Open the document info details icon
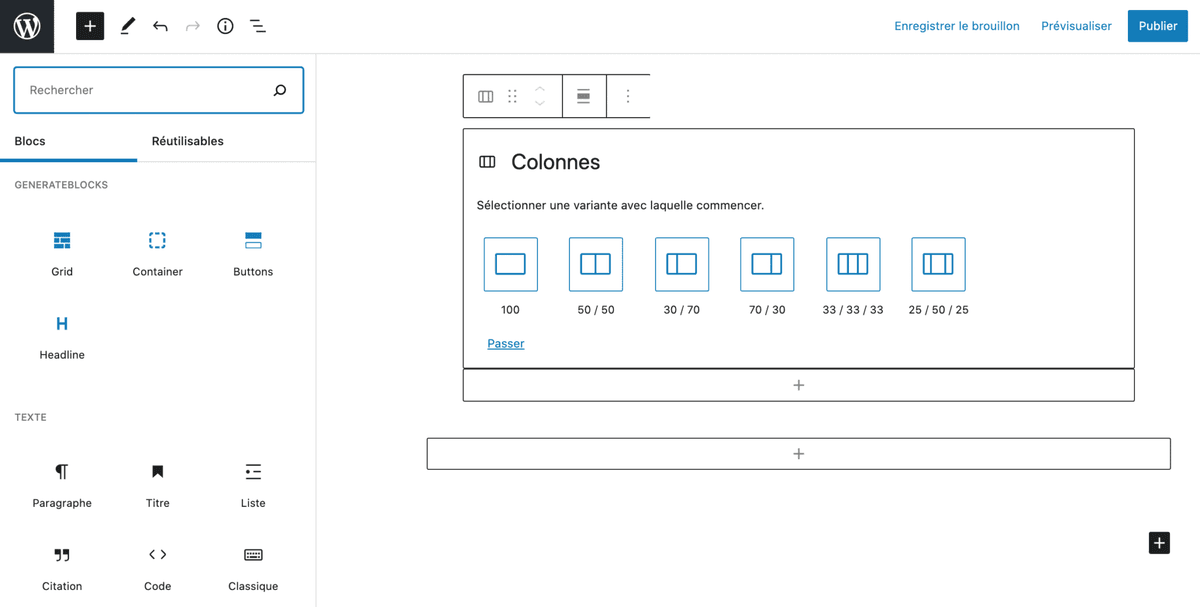Screen dimensions: 1200x607 point(225,26)
